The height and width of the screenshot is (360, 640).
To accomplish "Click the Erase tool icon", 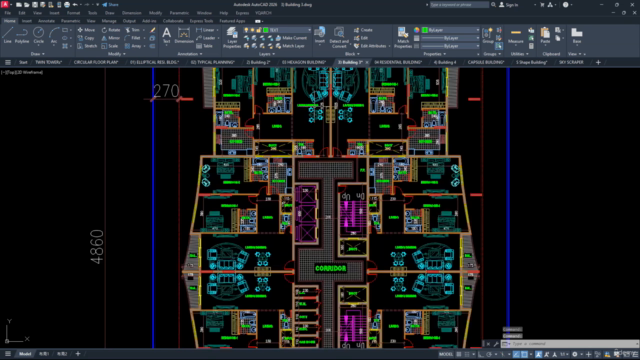I will pos(153,30).
